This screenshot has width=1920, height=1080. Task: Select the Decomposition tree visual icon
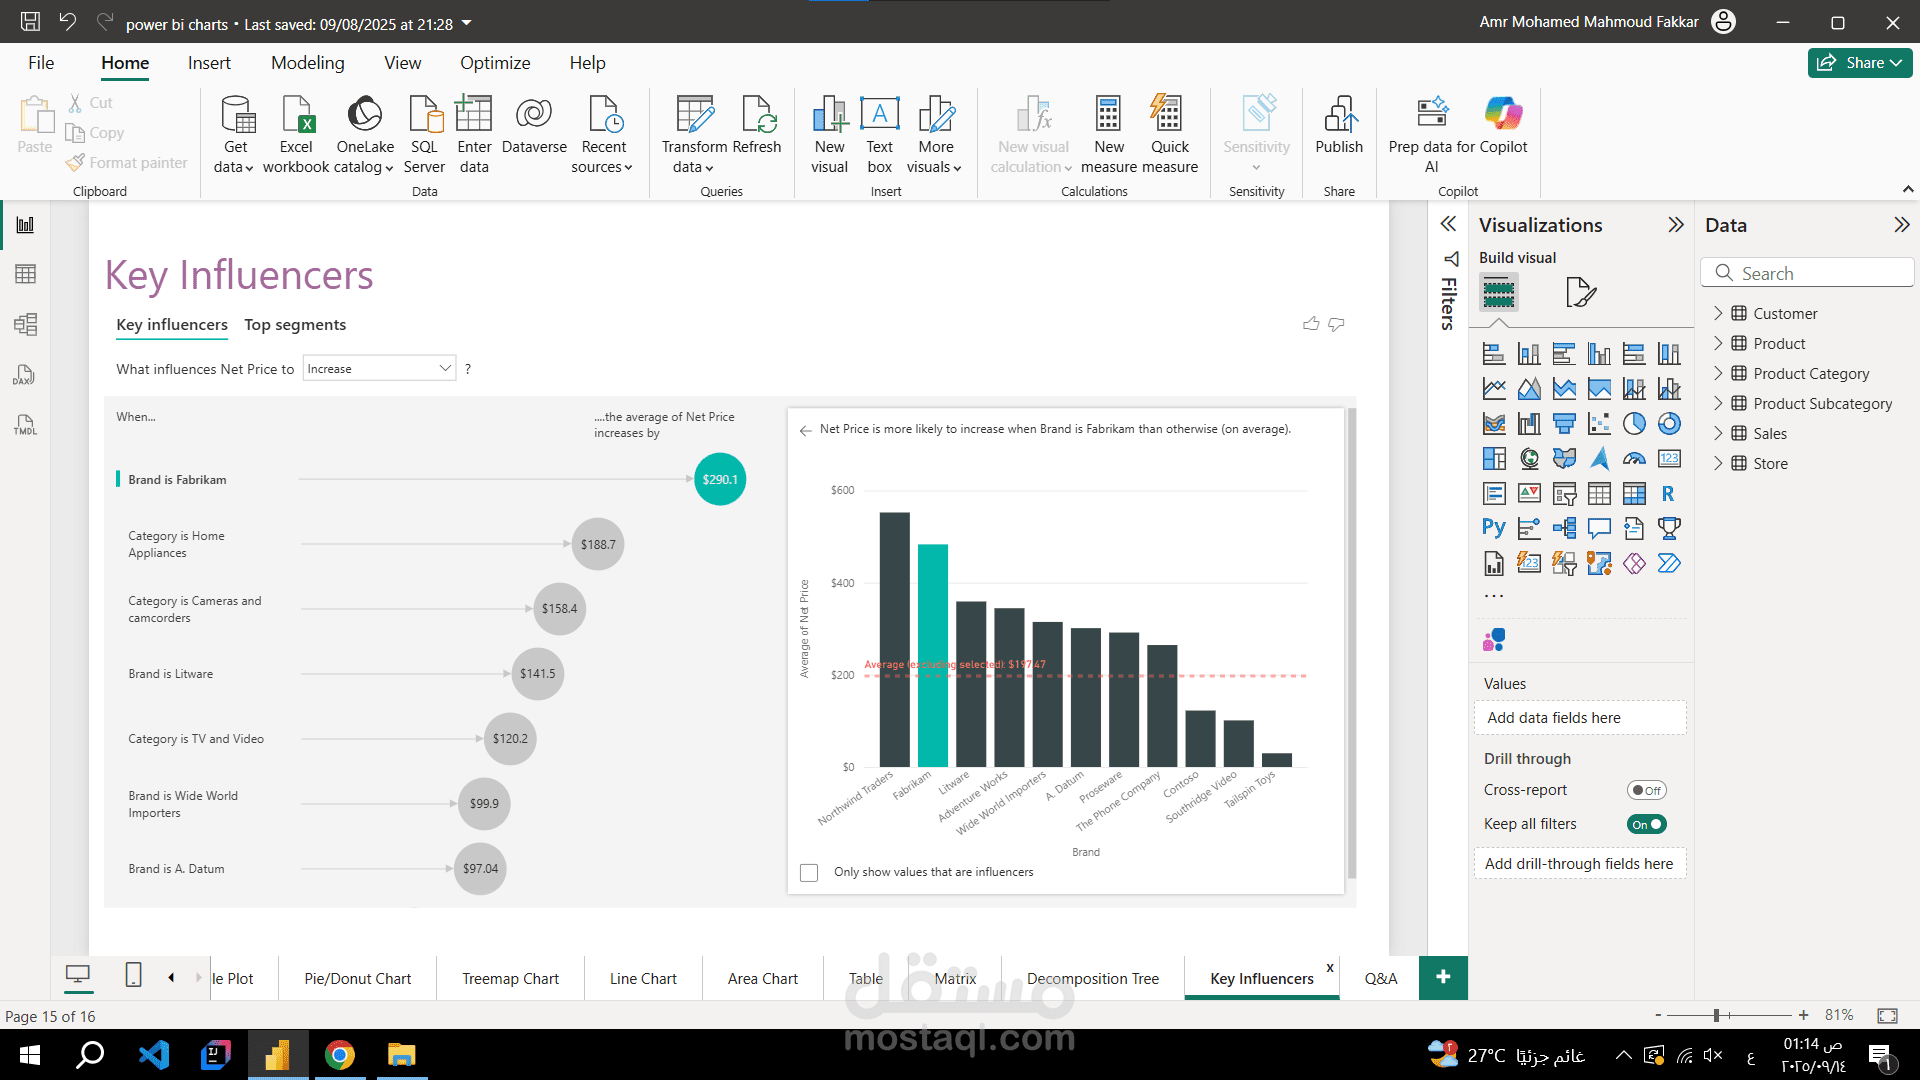(1564, 528)
